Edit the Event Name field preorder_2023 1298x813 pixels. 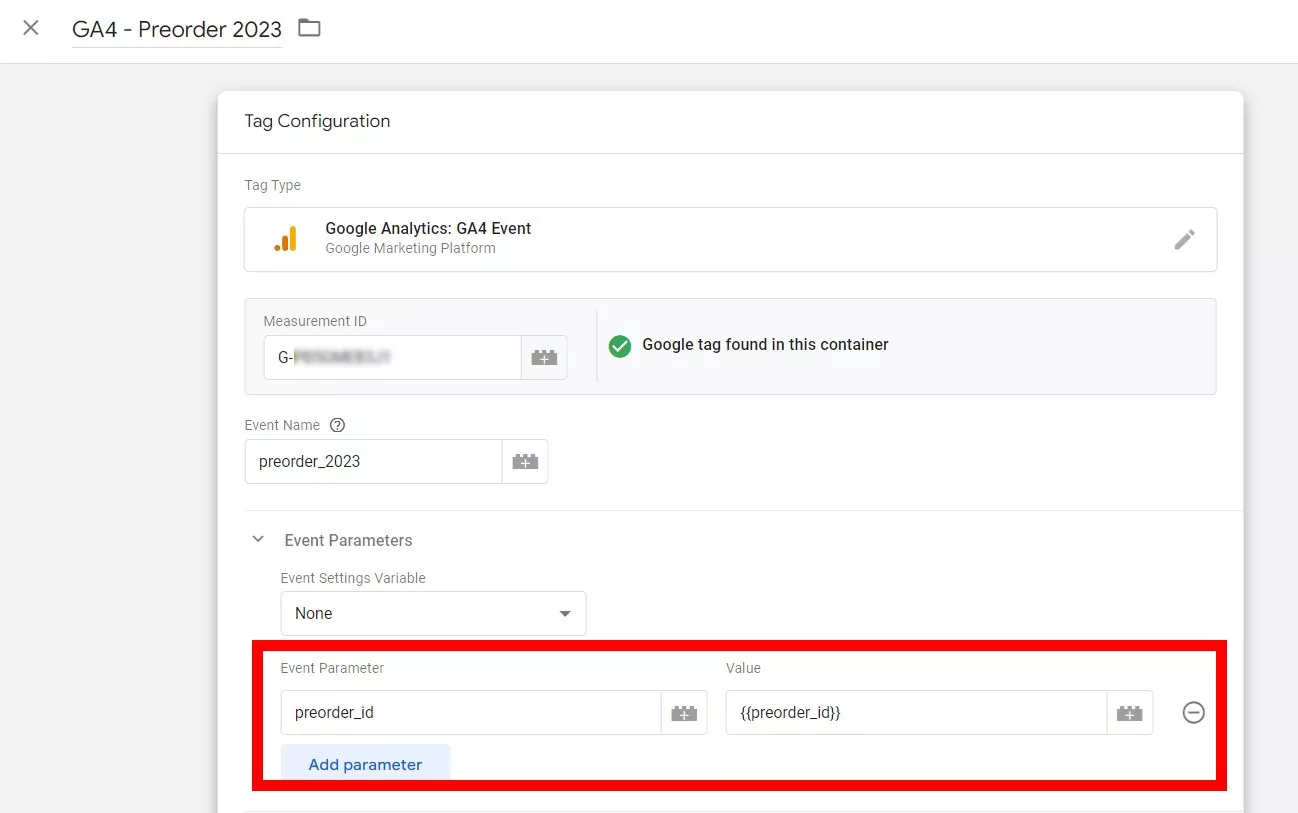tap(373, 462)
